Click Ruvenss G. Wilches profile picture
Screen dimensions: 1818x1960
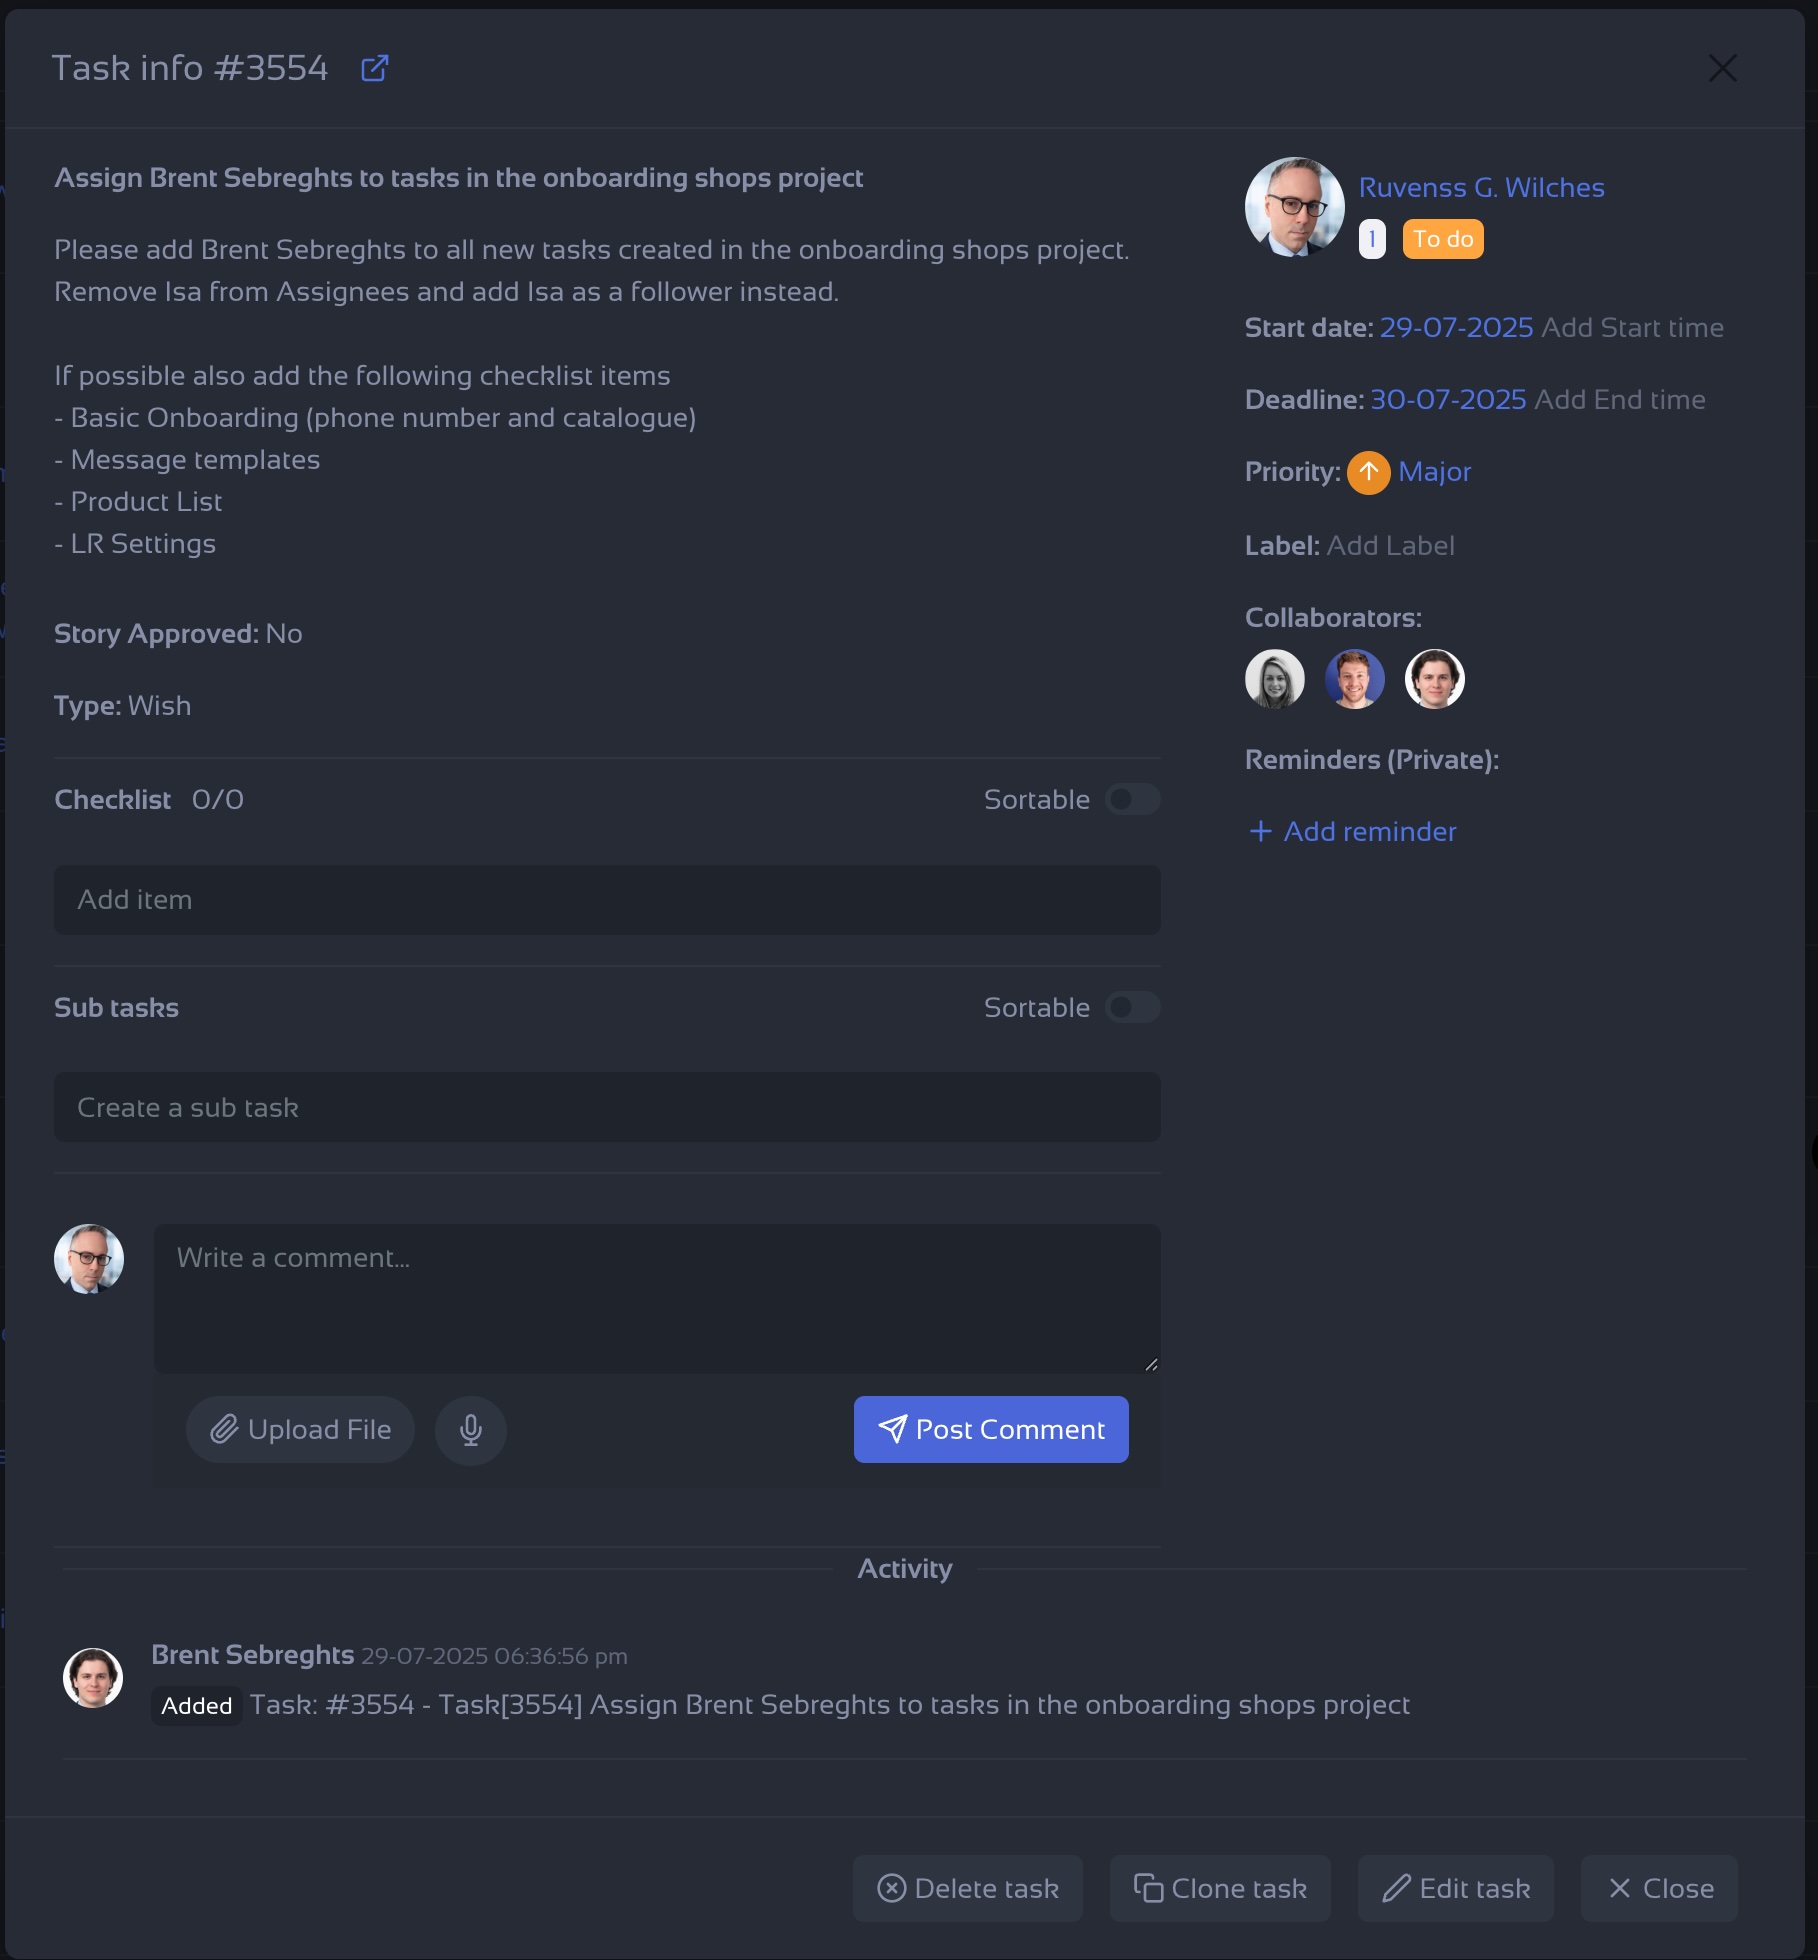[x=1295, y=207]
